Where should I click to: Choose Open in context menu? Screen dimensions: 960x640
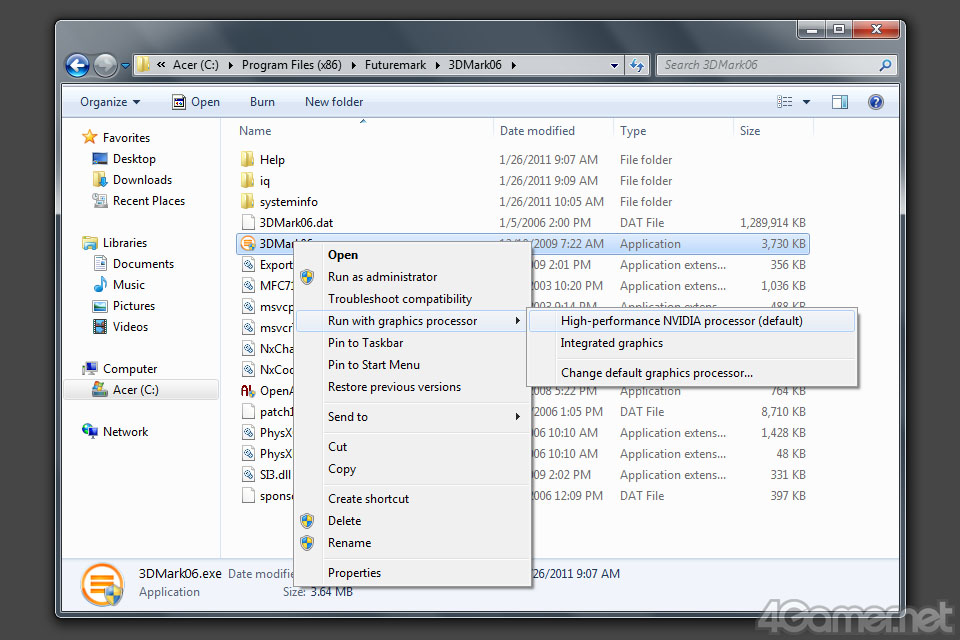pos(342,255)
